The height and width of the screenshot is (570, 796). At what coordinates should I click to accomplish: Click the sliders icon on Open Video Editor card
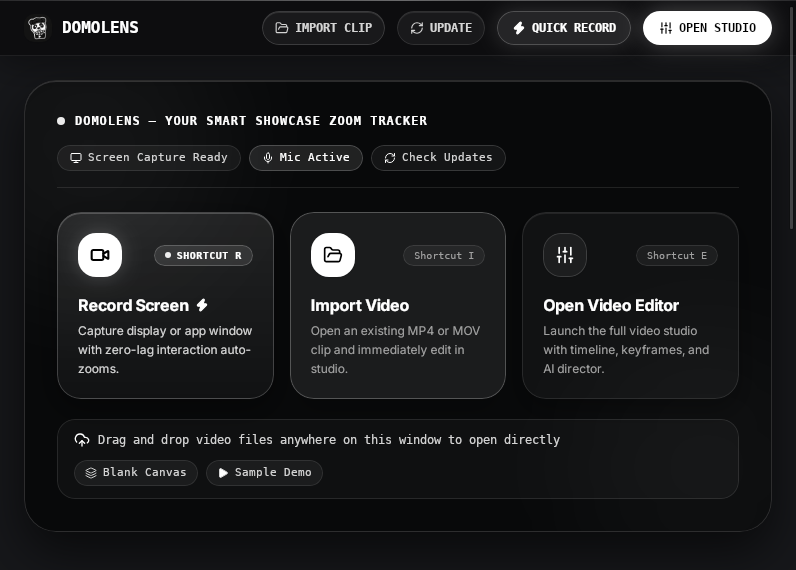pyautogui.click(x=565, y=255)
